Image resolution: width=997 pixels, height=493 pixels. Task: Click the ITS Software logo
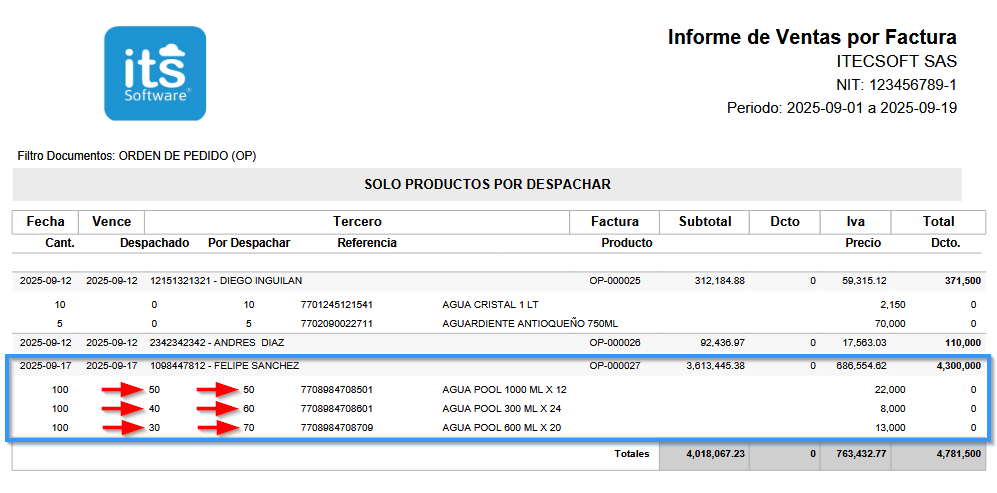[x=155, y=73]
